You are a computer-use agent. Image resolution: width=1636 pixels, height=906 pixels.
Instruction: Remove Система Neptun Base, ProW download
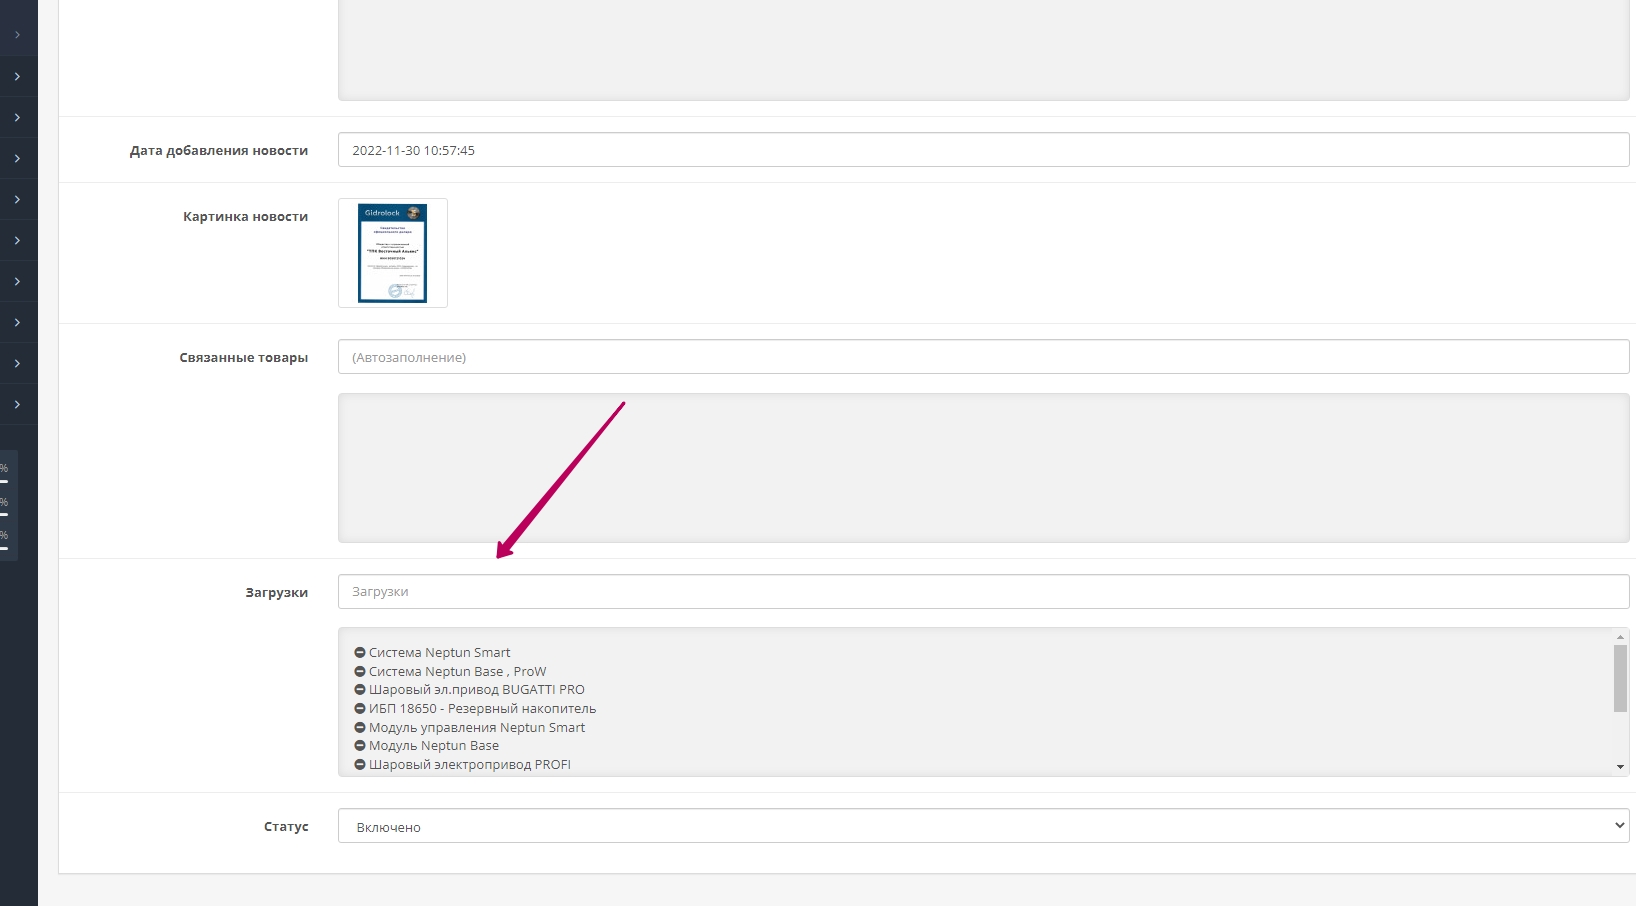(360, 672)
